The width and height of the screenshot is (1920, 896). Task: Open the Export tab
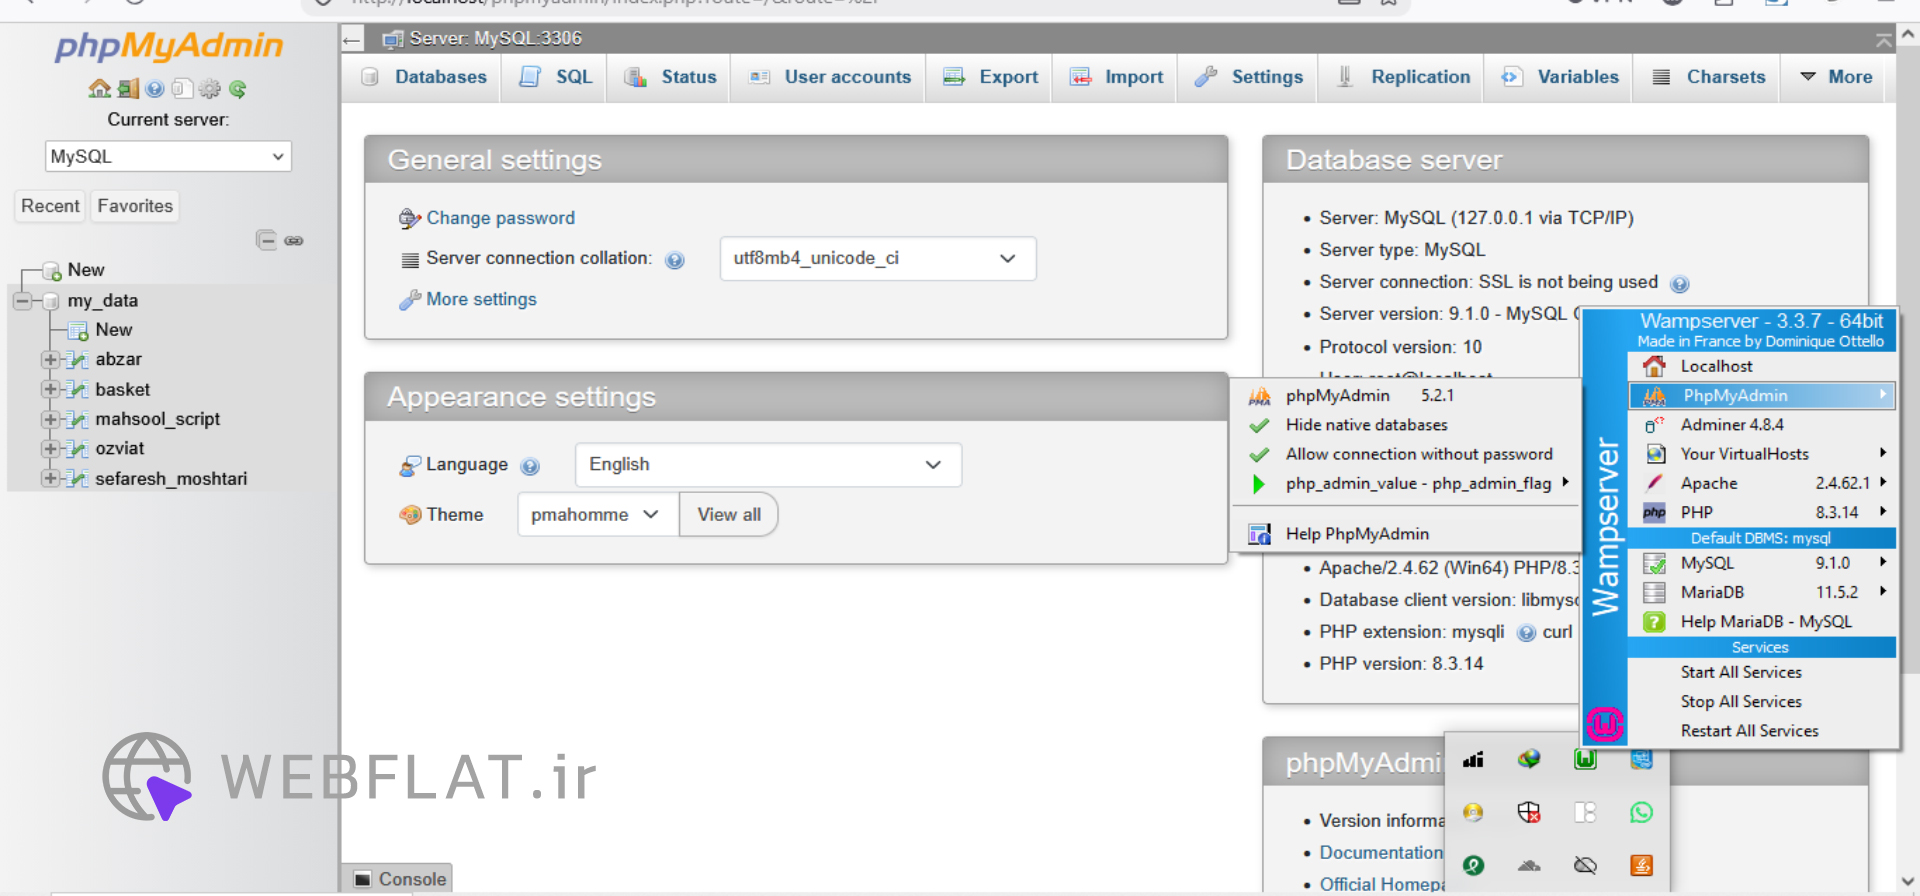tap(991, 77)
